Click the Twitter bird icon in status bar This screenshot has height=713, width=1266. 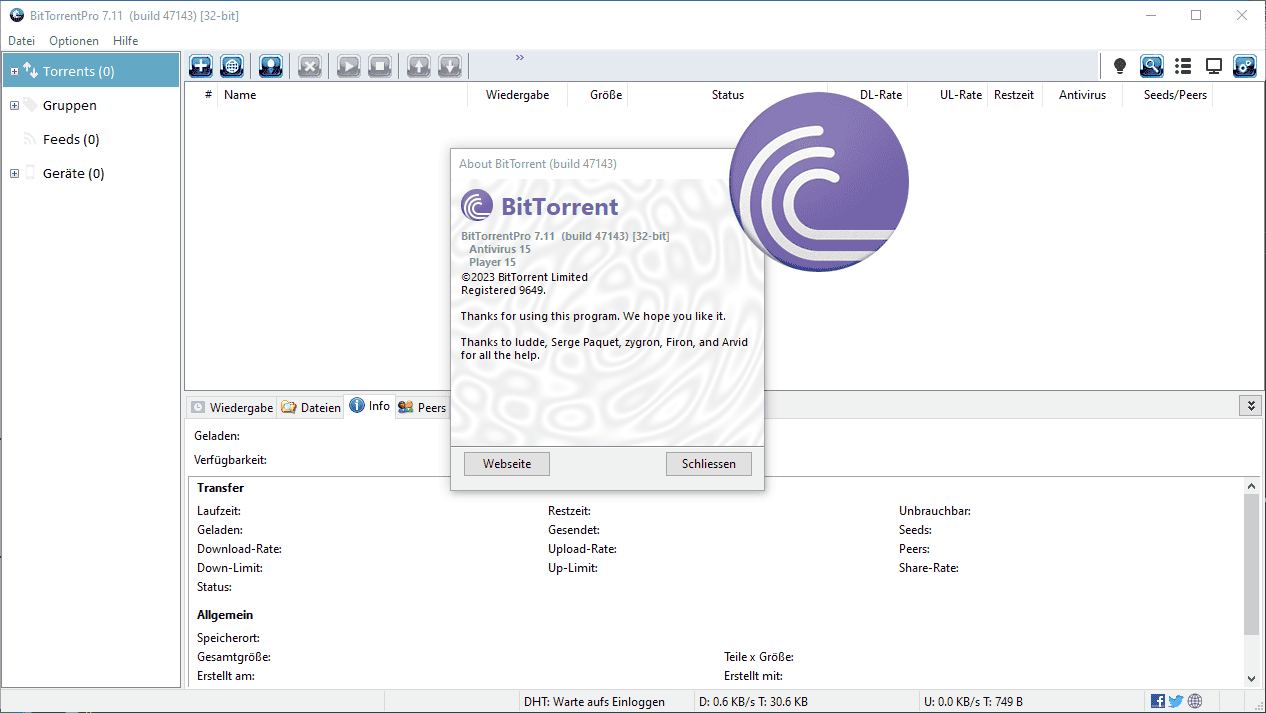click(x=1176, y=701)
